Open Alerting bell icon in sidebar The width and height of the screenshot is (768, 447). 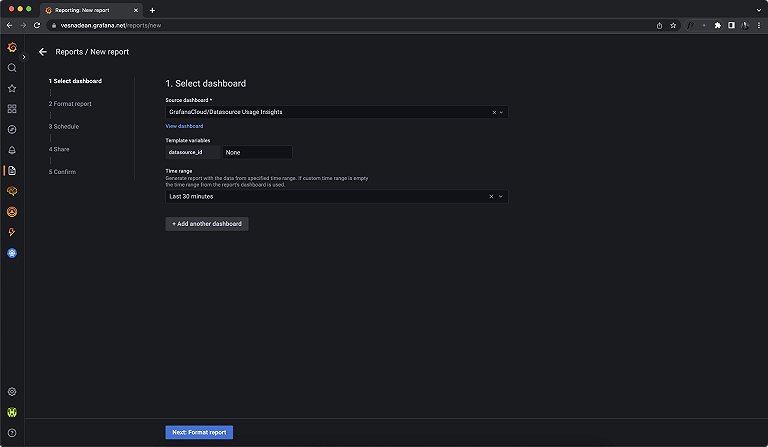coord(12,150)
